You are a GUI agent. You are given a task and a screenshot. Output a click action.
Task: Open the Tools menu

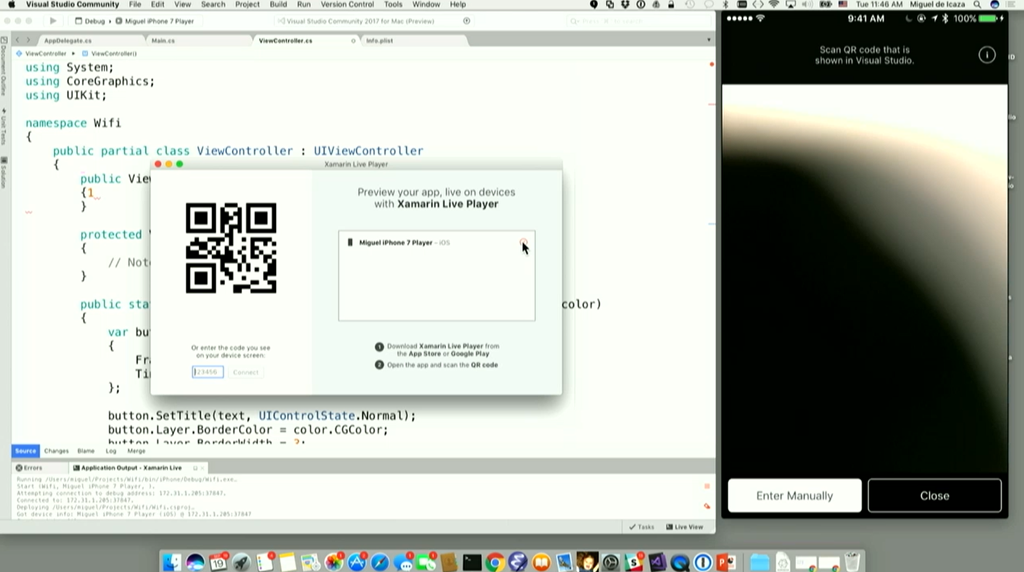(393, 5)
